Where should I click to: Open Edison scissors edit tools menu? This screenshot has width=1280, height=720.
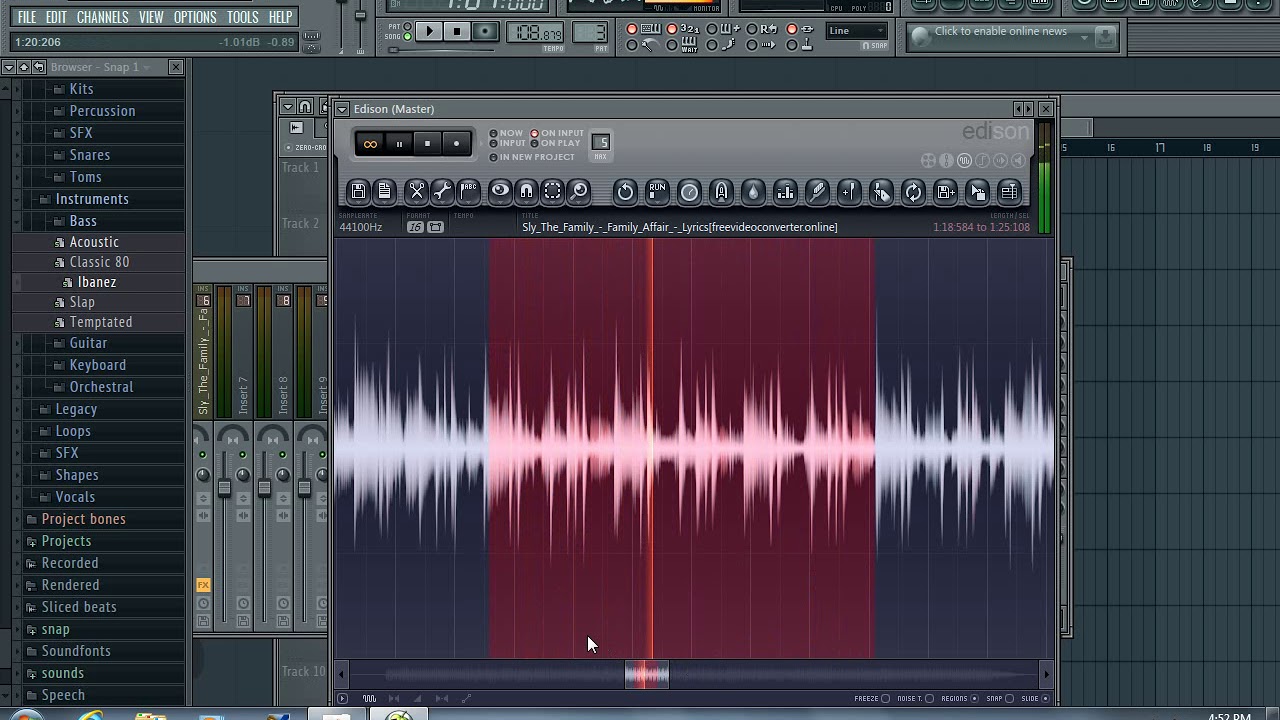[416, 191]
